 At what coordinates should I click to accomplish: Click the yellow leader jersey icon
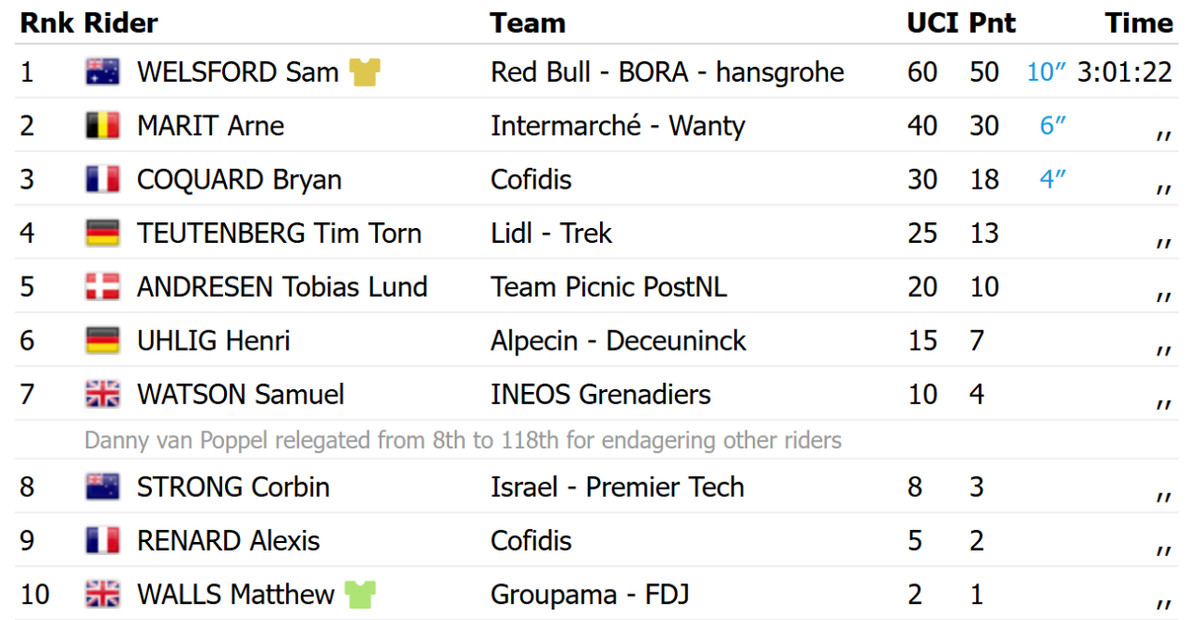[364, 72]
